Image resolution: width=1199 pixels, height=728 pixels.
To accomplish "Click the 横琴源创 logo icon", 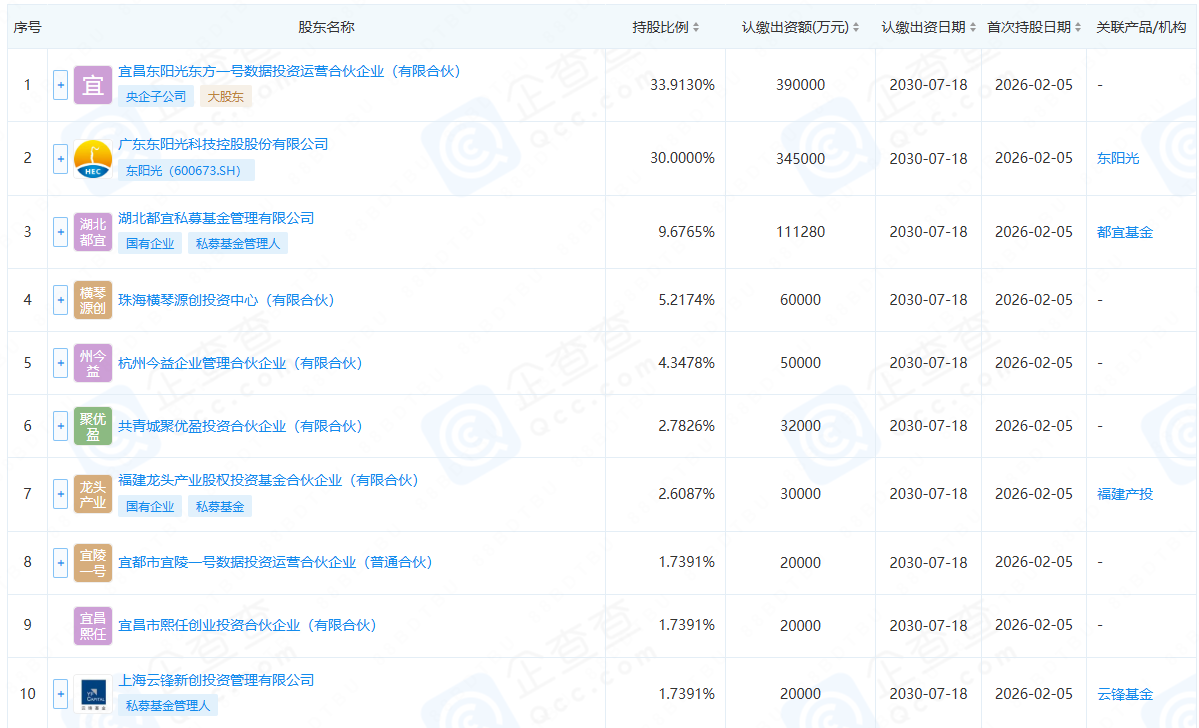I will [x=93, y=300].
